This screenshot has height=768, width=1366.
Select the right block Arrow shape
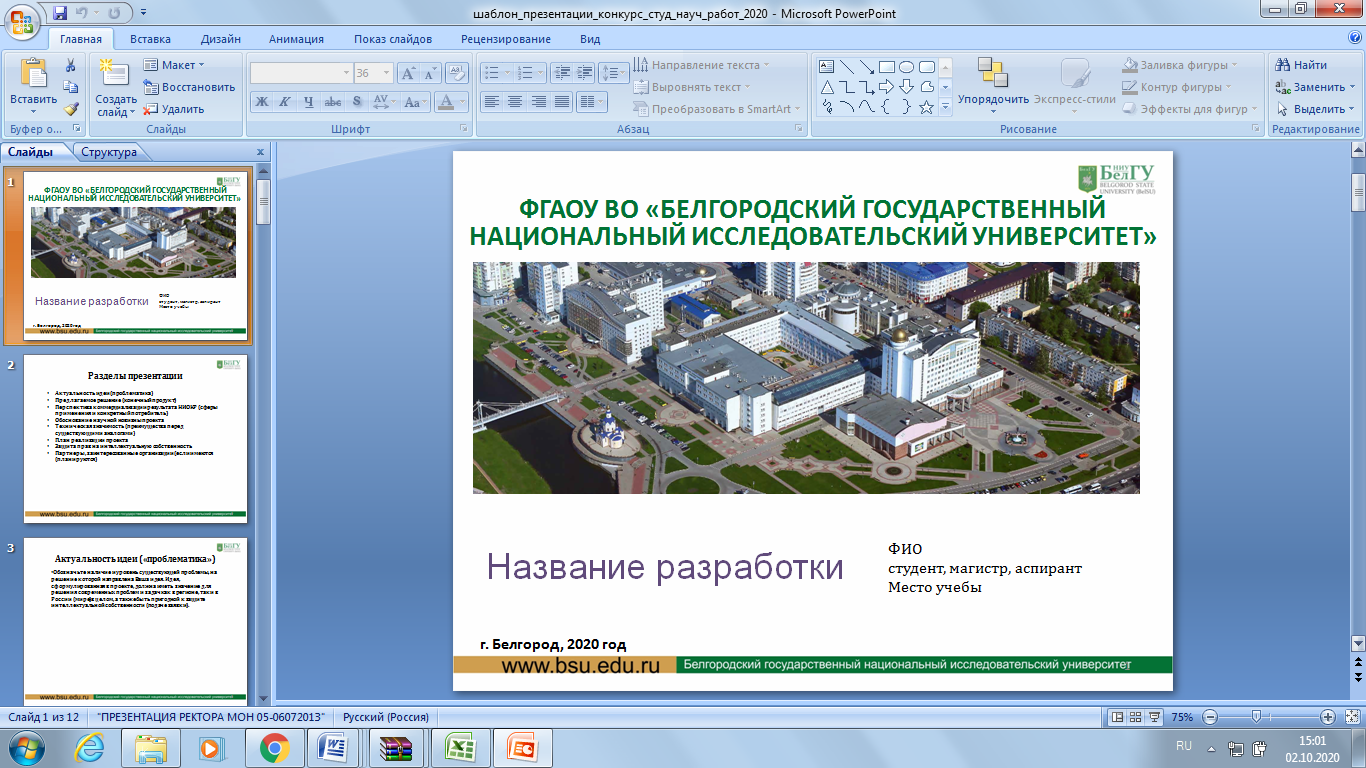(887, 86)
